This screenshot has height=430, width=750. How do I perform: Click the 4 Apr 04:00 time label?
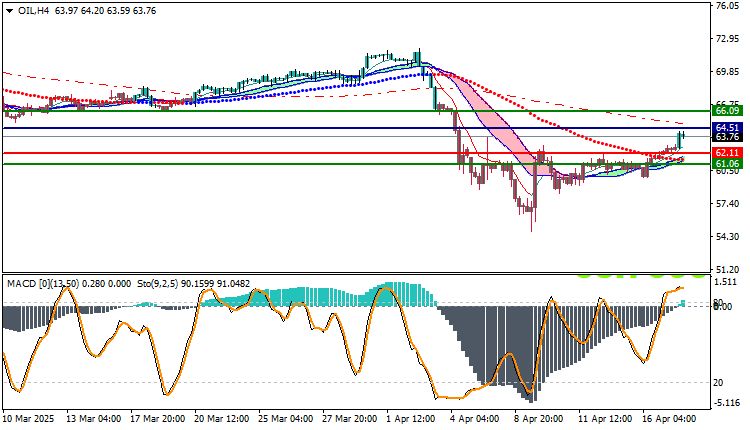click(475, 419)
